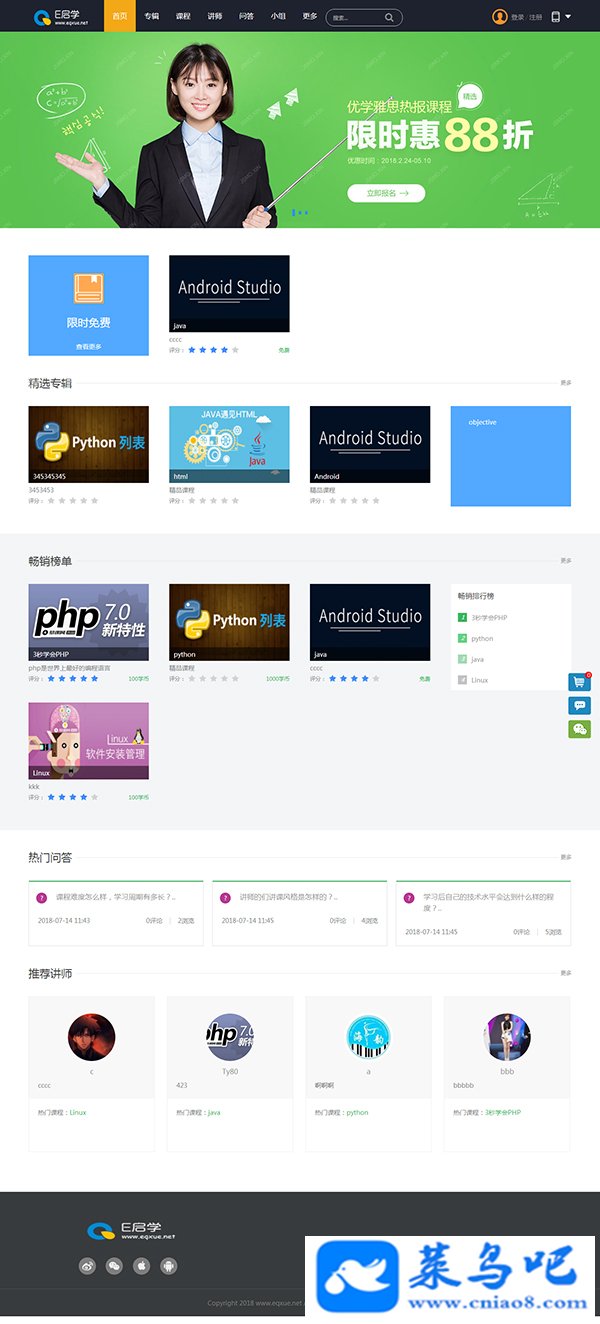Click lecturer bbb avatar
Viewport: 600px width, 1324px height.
(x=507, y=1038)
